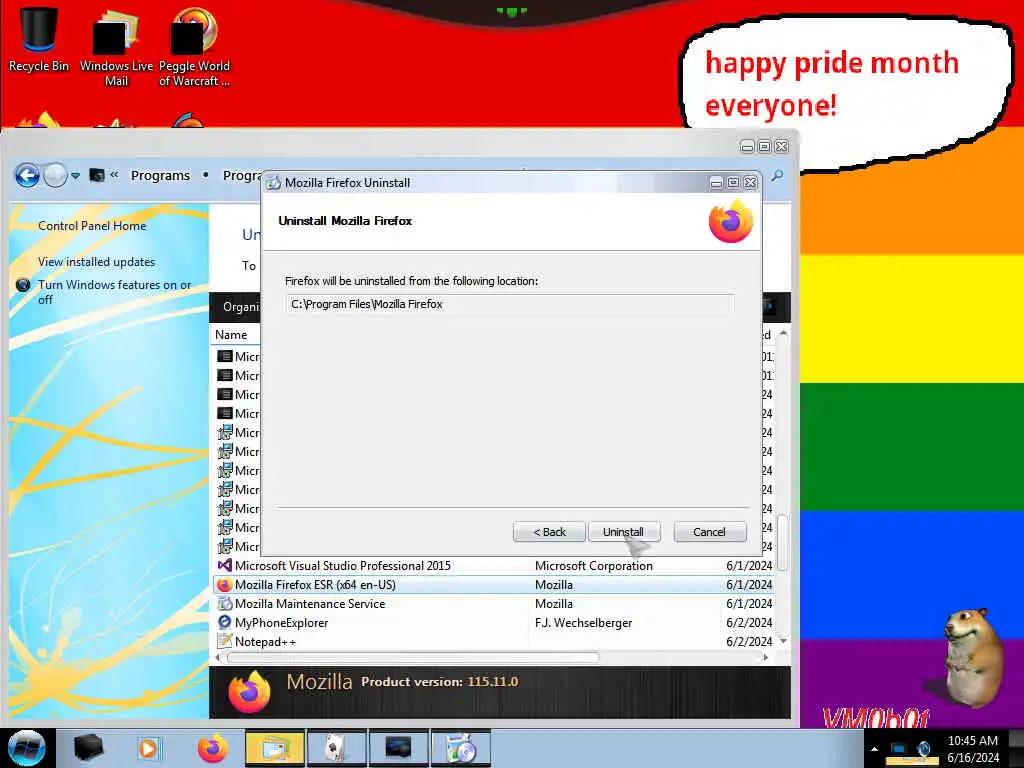
Task: Select MyPhoneExplorer program row
Action: coord(494,622)
